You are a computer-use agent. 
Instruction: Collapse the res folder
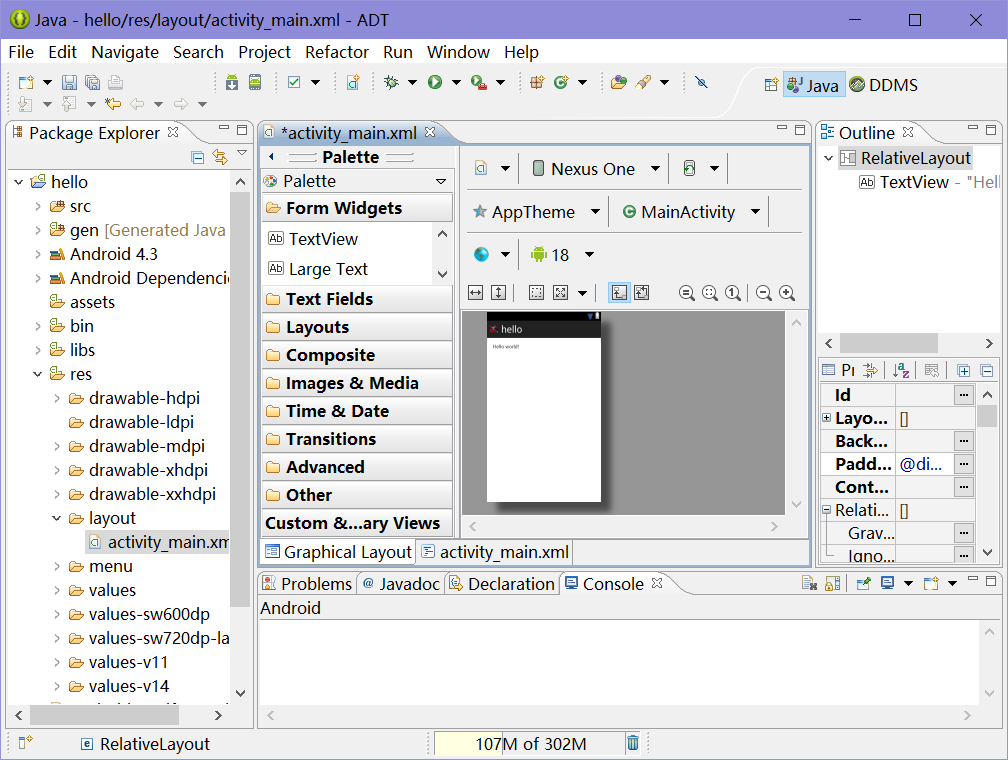pyautogui.click(x=38, y=374)
